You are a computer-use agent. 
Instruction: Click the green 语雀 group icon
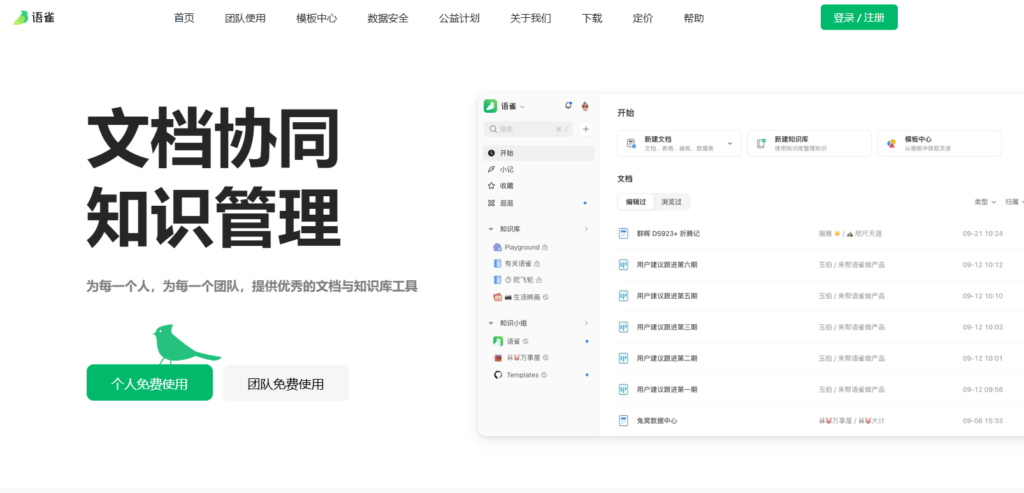pos(498,341)
